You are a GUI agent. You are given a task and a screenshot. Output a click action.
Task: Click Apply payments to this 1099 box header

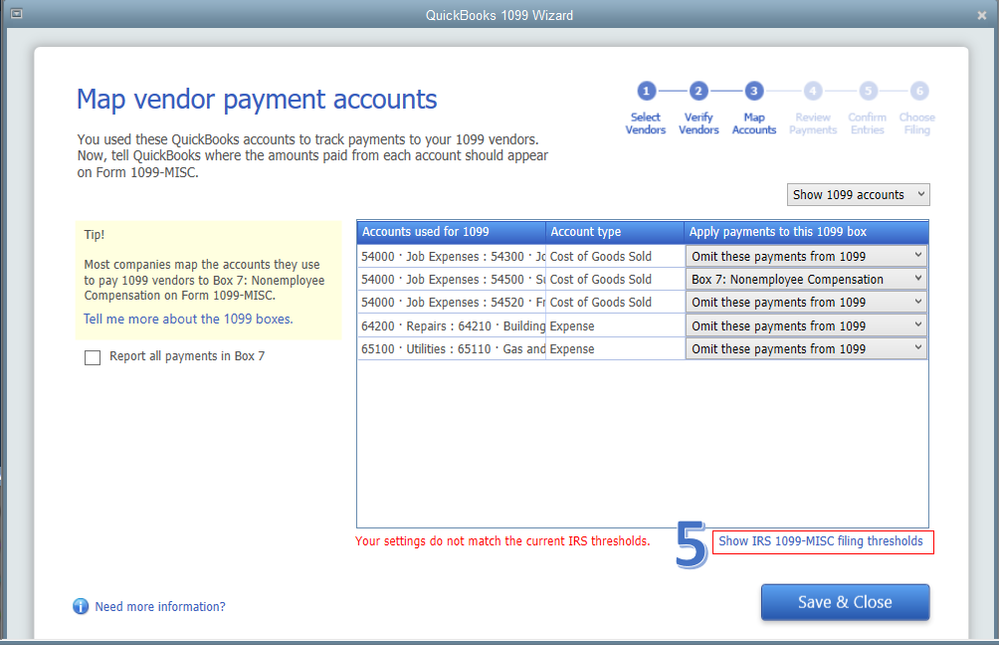pyautogui.click(x=806, y=232)
